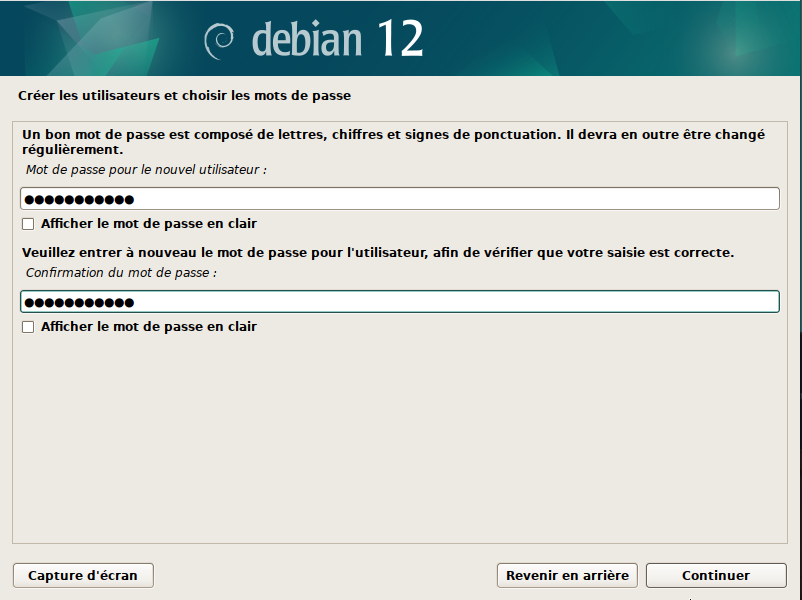Focus the new user password field
The height and width of the screenshot is (600, 802).
click(400, 198)
